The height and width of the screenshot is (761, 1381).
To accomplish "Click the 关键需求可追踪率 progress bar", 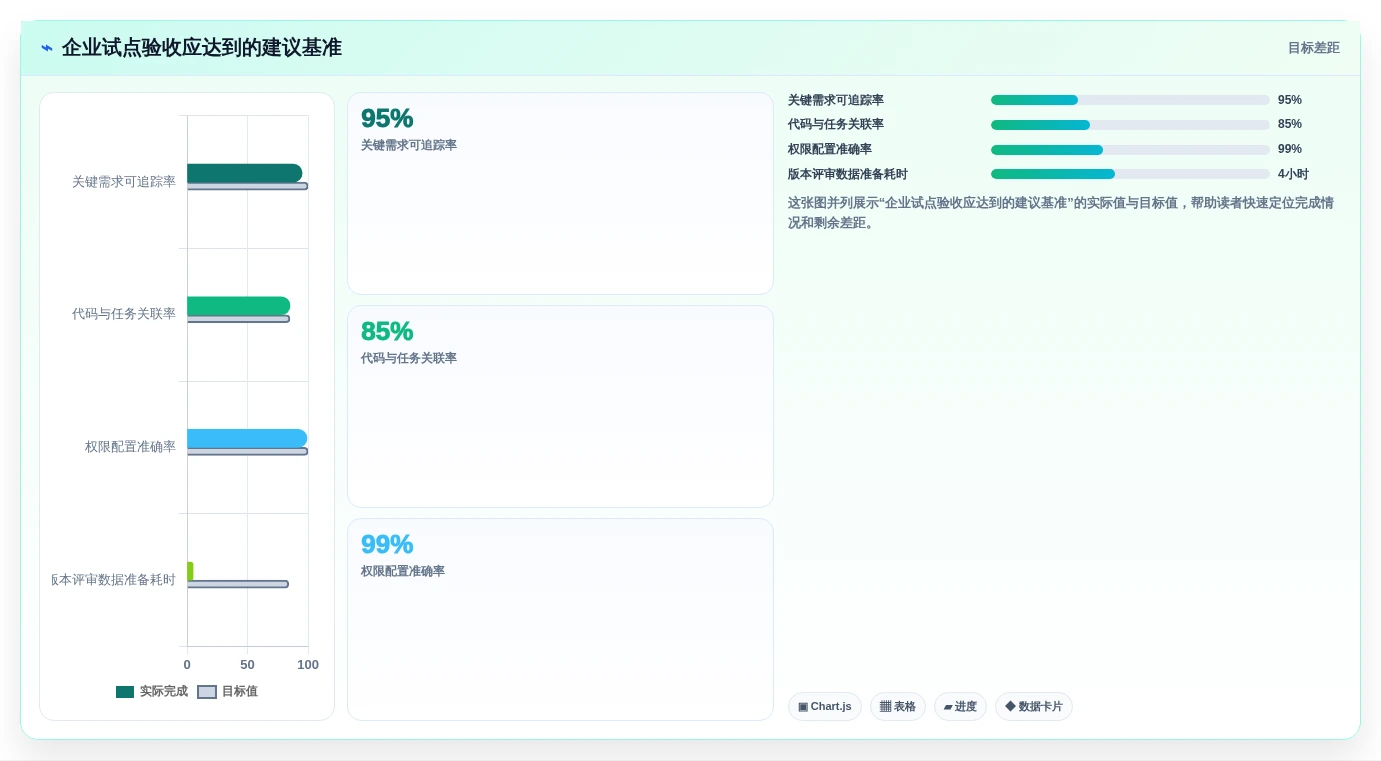I will [1130, 100].
